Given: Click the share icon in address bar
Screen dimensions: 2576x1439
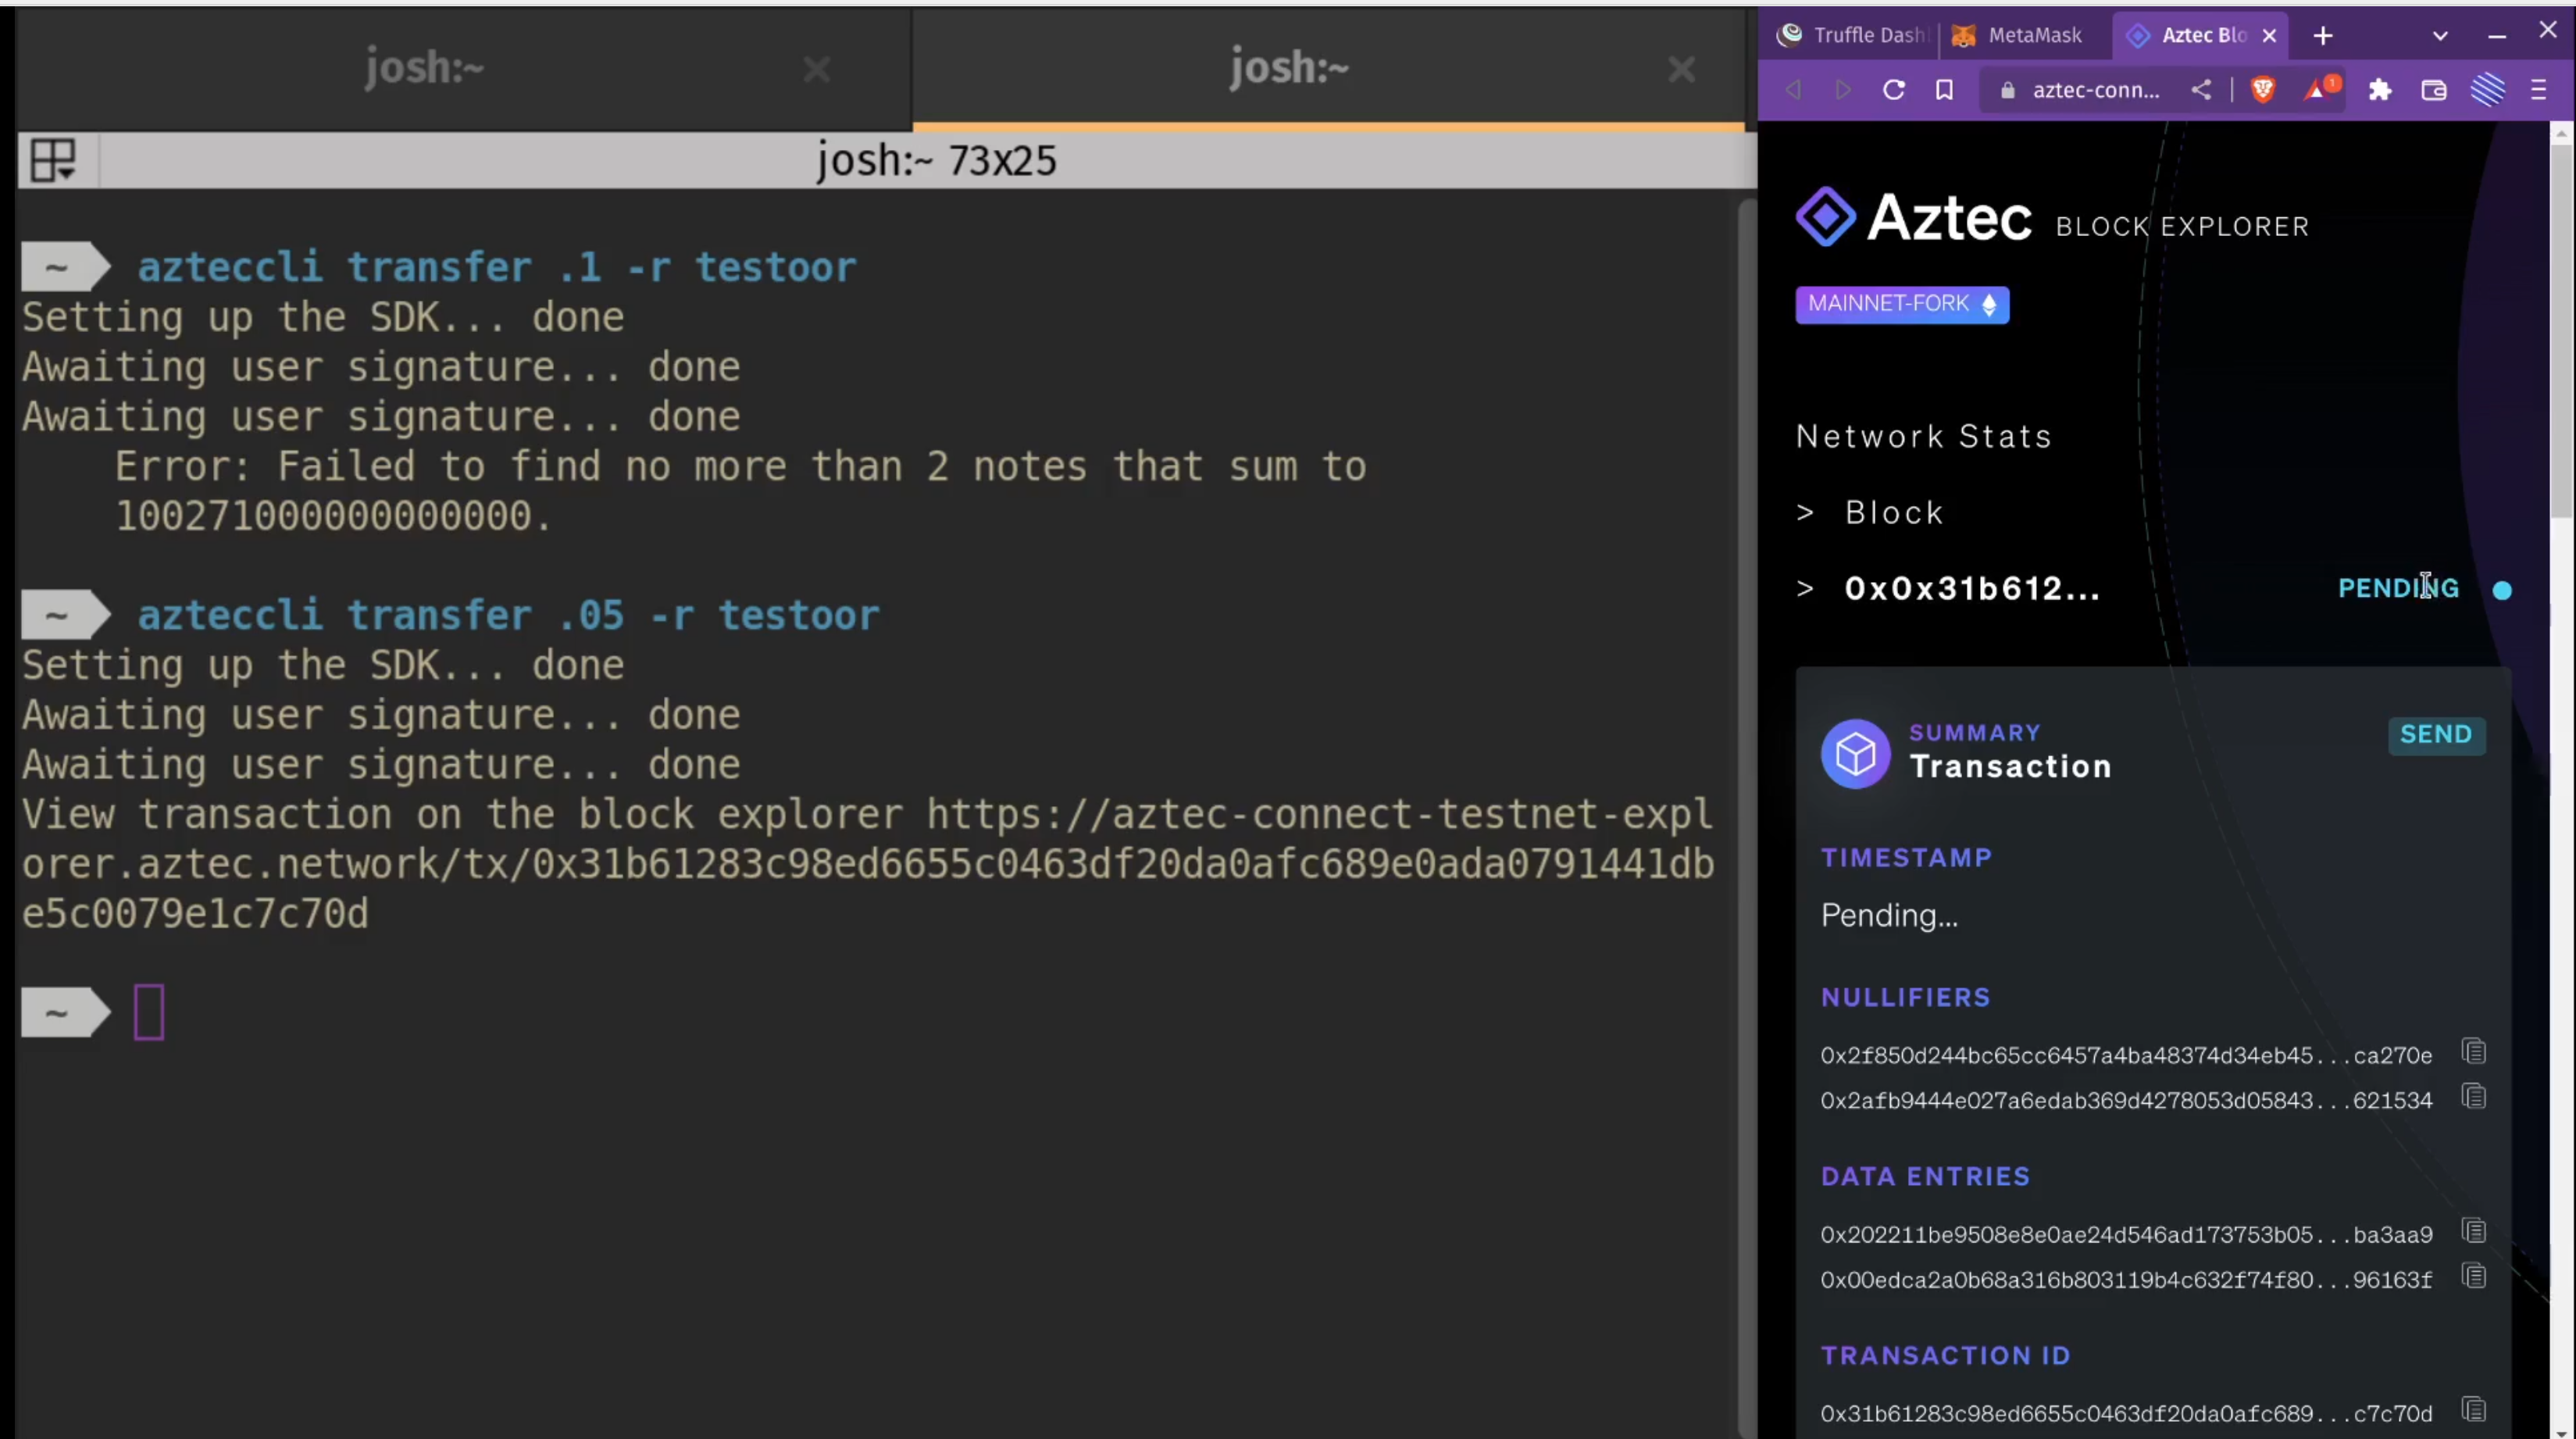Looking at the screenshot, I should coord(2201,90).
